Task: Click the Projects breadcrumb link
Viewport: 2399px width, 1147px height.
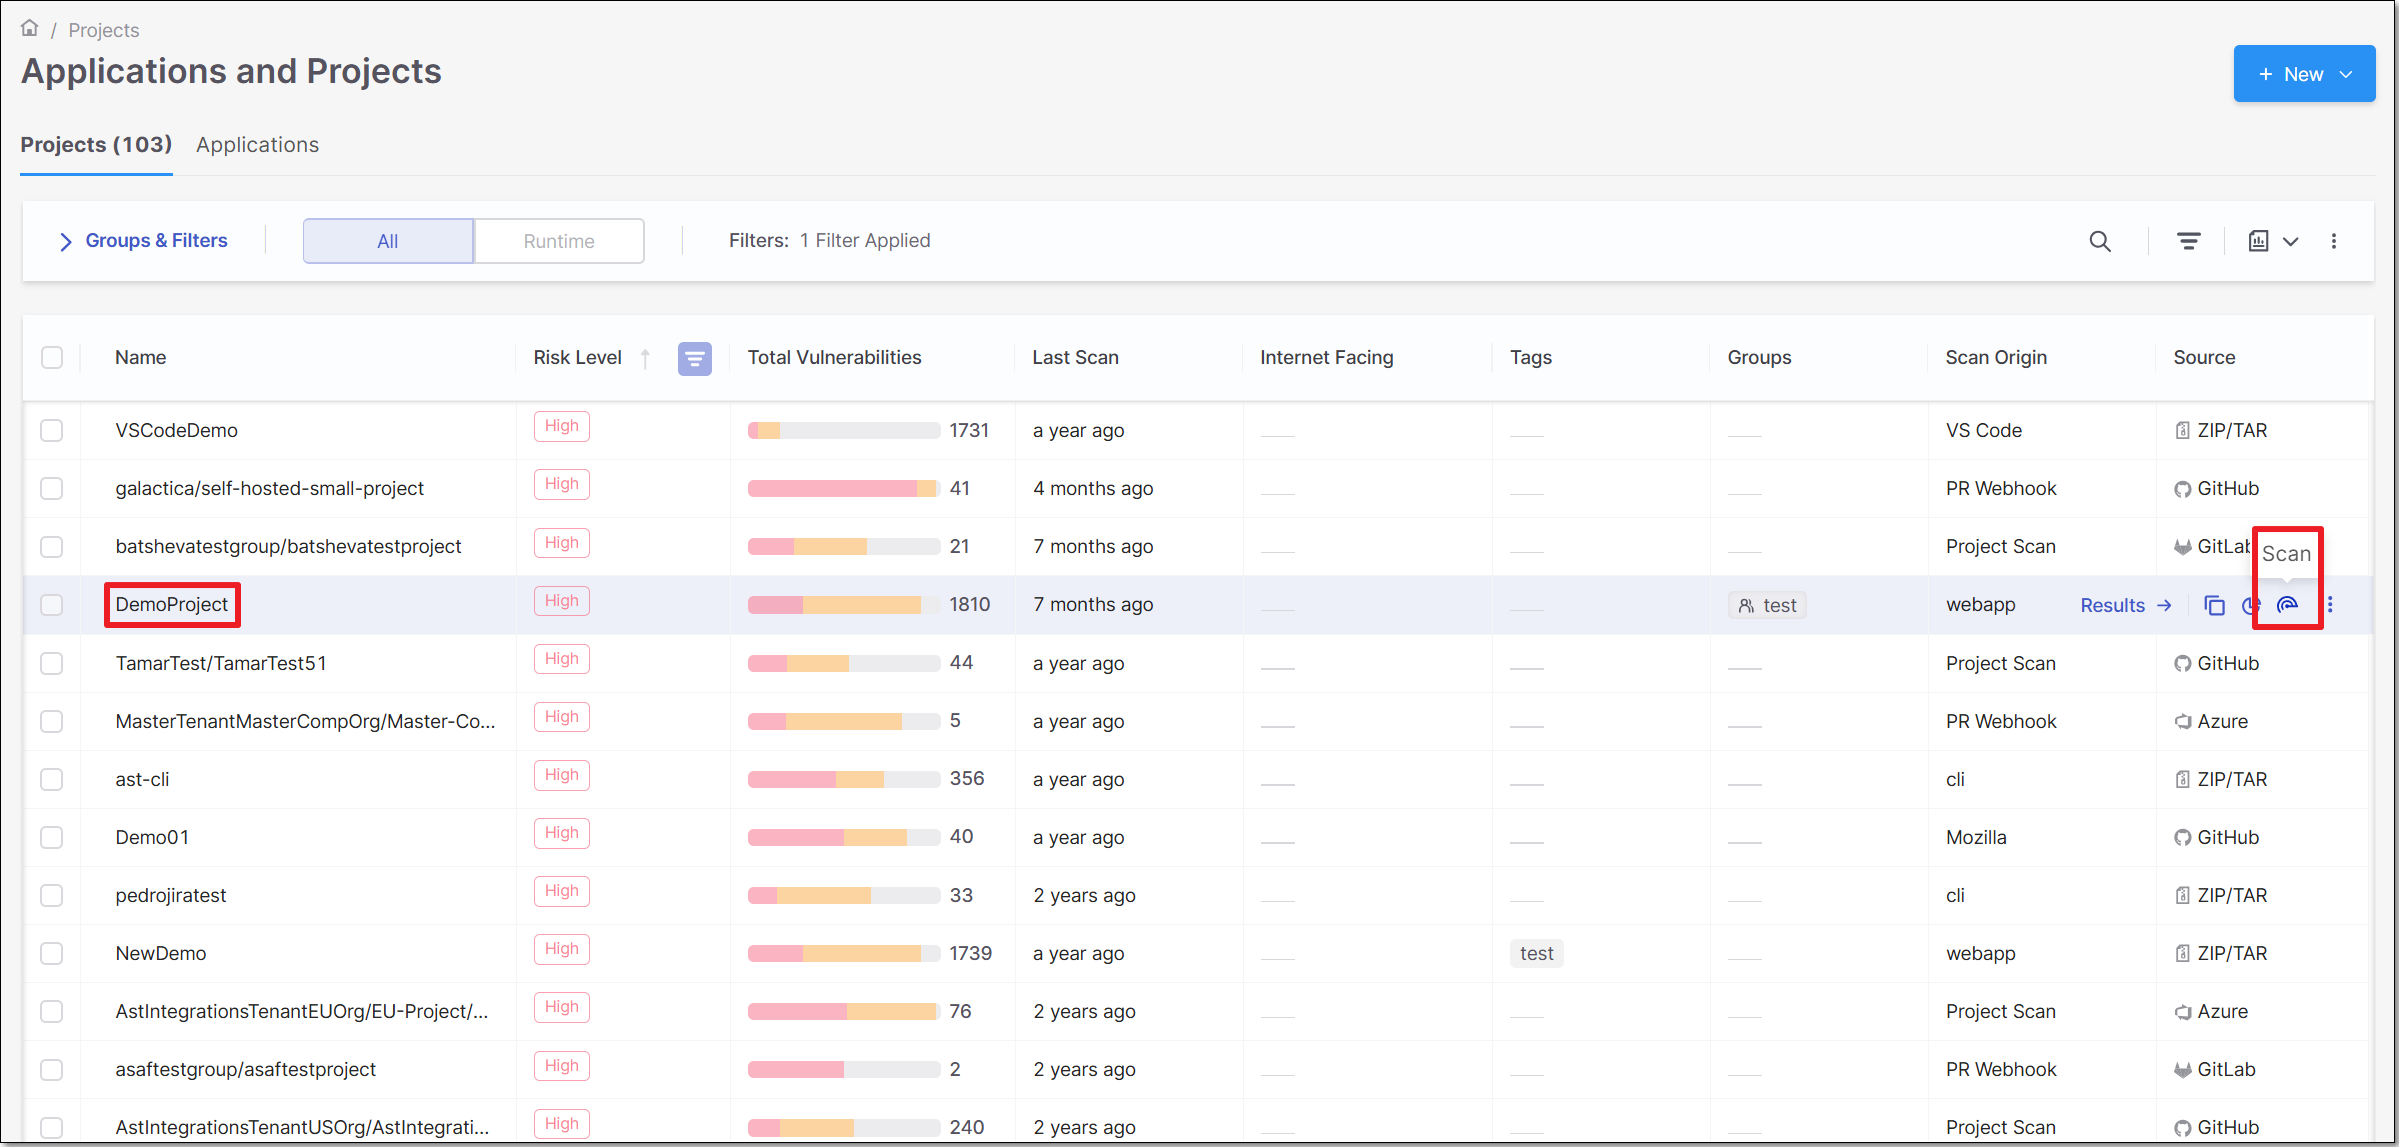Action: tap(104, 30)
